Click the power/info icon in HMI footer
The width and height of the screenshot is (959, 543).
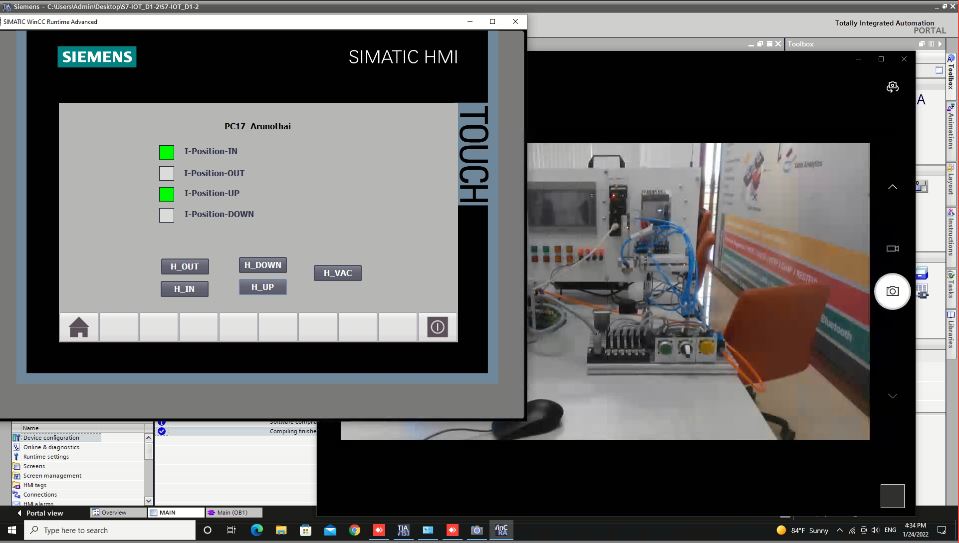437,327
